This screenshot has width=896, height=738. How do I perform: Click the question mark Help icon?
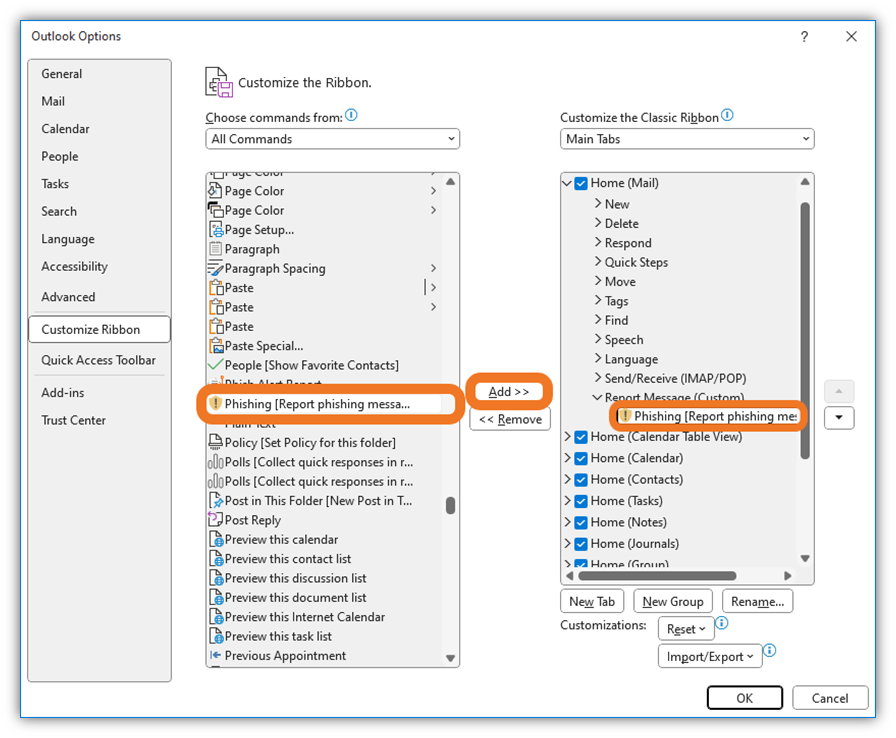[x=805, y=37]
